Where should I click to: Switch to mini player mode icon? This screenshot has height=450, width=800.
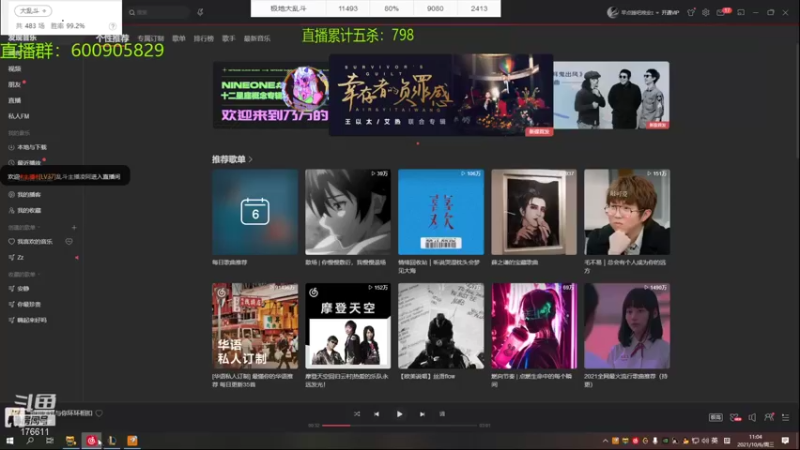(741, 12)
